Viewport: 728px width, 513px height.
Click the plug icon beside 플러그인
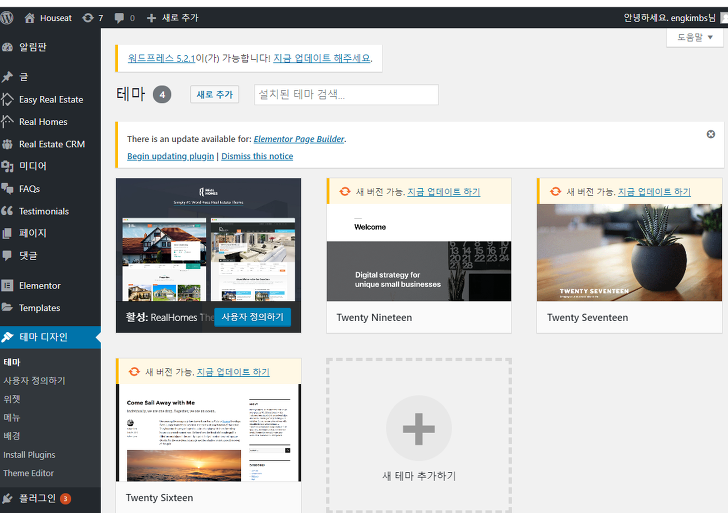(7, 499)
